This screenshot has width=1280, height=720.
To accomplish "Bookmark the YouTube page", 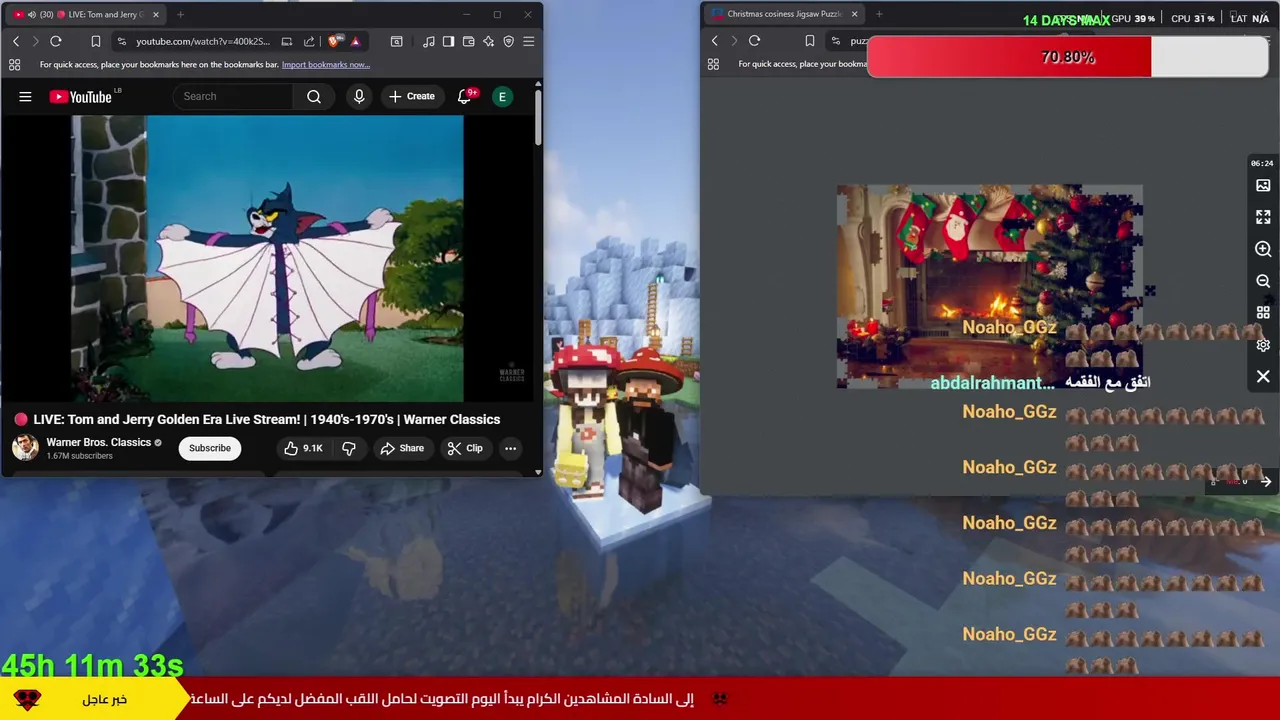I will (96, 41).
